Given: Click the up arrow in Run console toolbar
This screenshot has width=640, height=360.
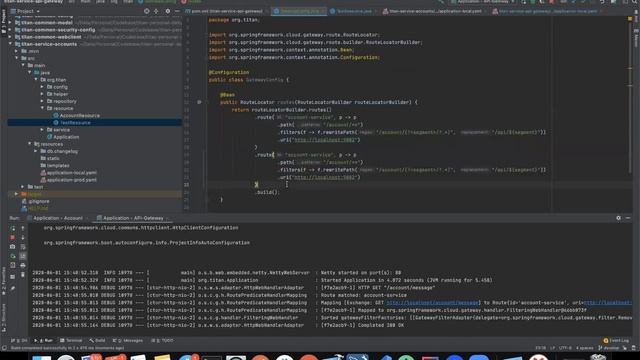Looking at the screenshot, I should click(23, 229).
